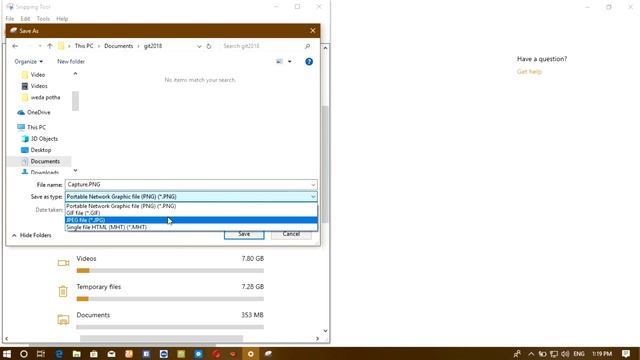Choose GIF file type option
Screen dimensions: 640x360
[x=191, y=213]
